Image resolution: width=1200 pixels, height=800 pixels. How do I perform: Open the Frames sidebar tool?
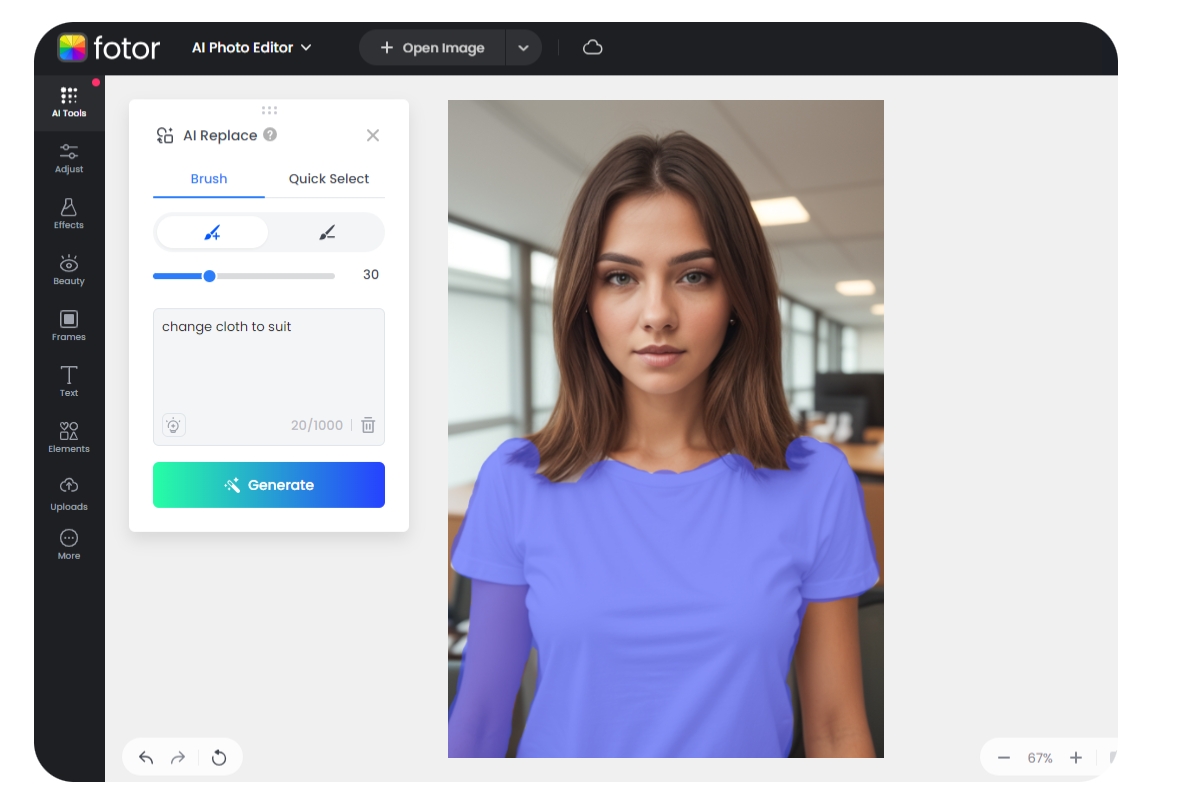click(69, 326)
